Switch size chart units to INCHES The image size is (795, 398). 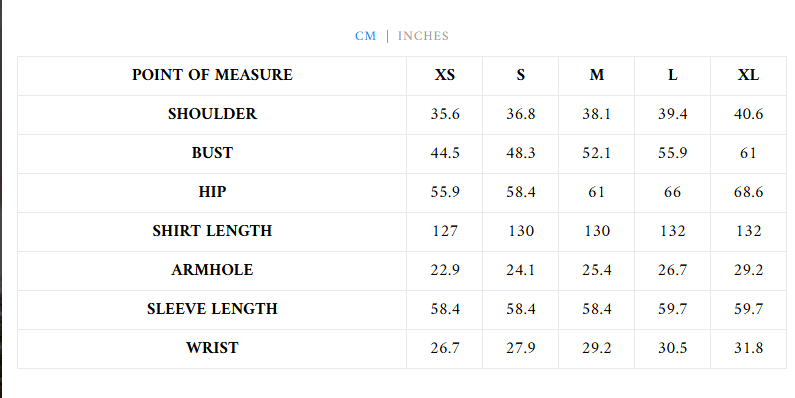click(423, 36)
